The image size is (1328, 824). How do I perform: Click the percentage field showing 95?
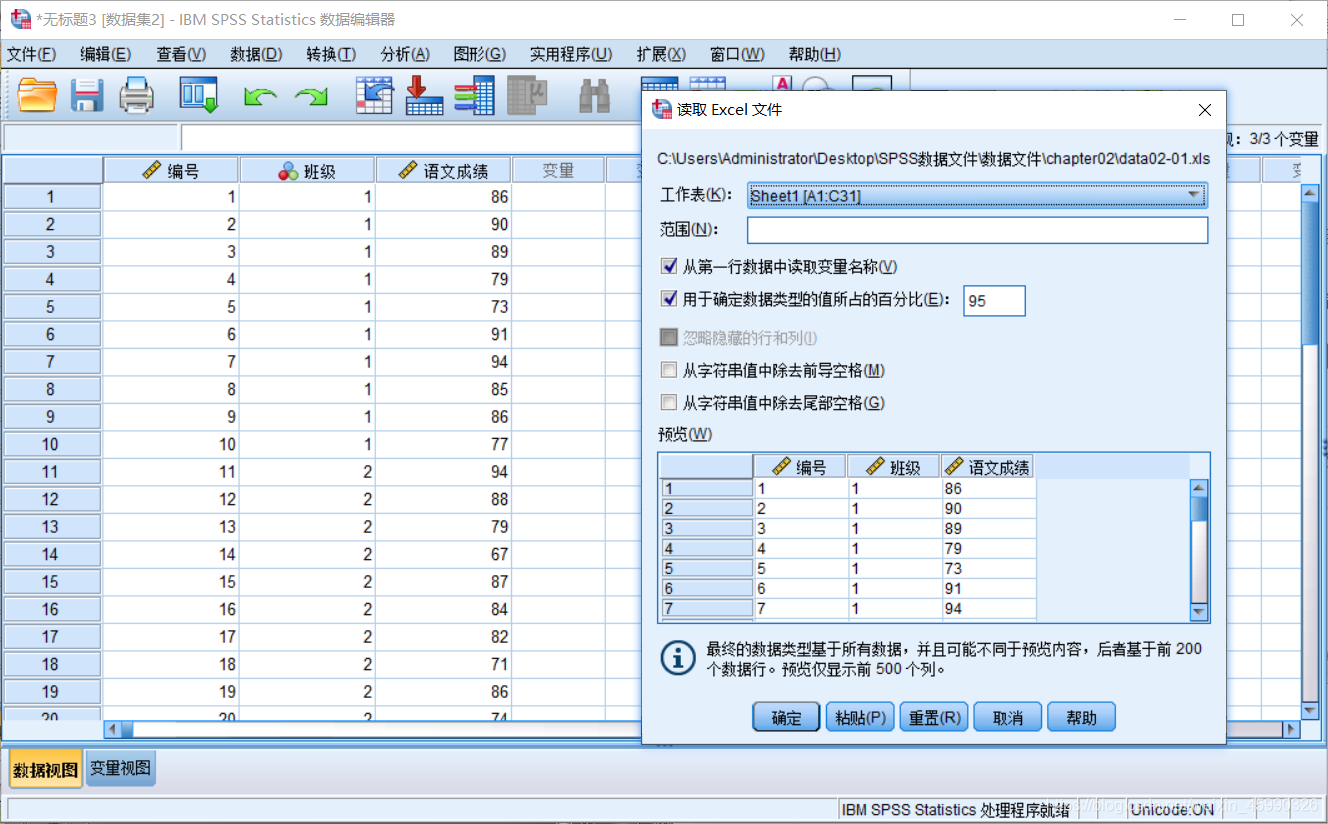click(x=994, y=300)
